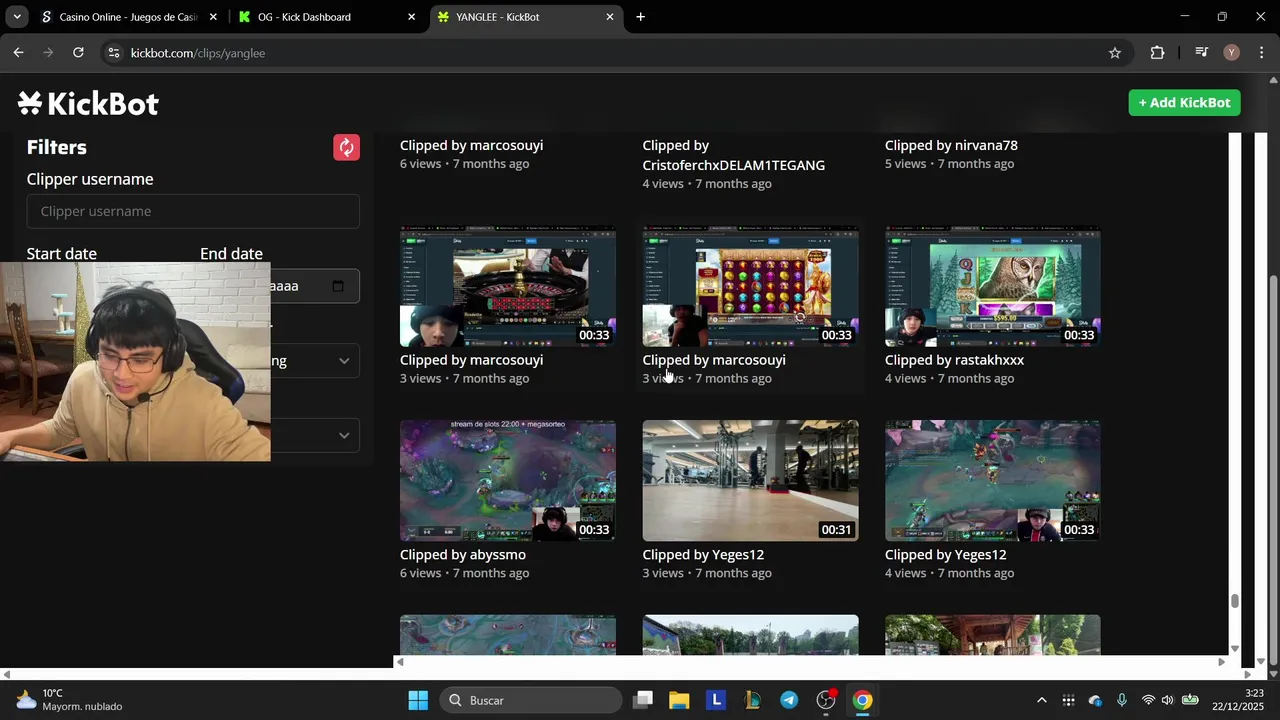The height and width of the screenshot is (720, 1280).
Task: Focus the Clipper username input field
Action: (x=193, y=211)
